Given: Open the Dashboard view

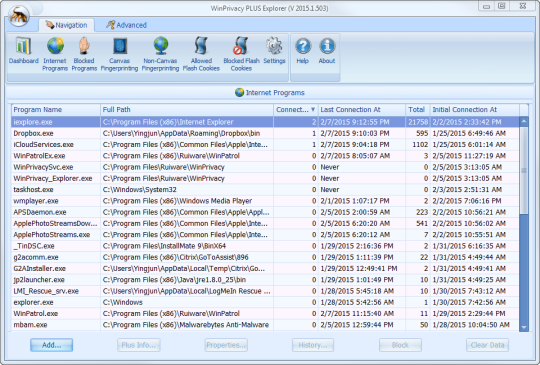Looking at the screenshot, I should pyautogui.click(x=23, y=50).
